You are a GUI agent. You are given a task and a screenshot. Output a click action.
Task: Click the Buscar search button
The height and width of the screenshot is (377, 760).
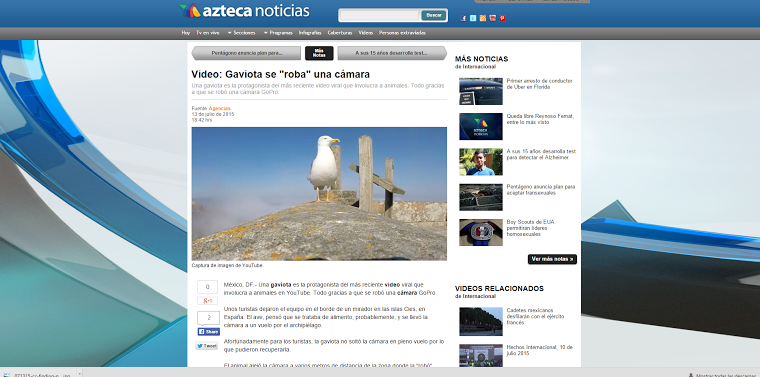433,16
